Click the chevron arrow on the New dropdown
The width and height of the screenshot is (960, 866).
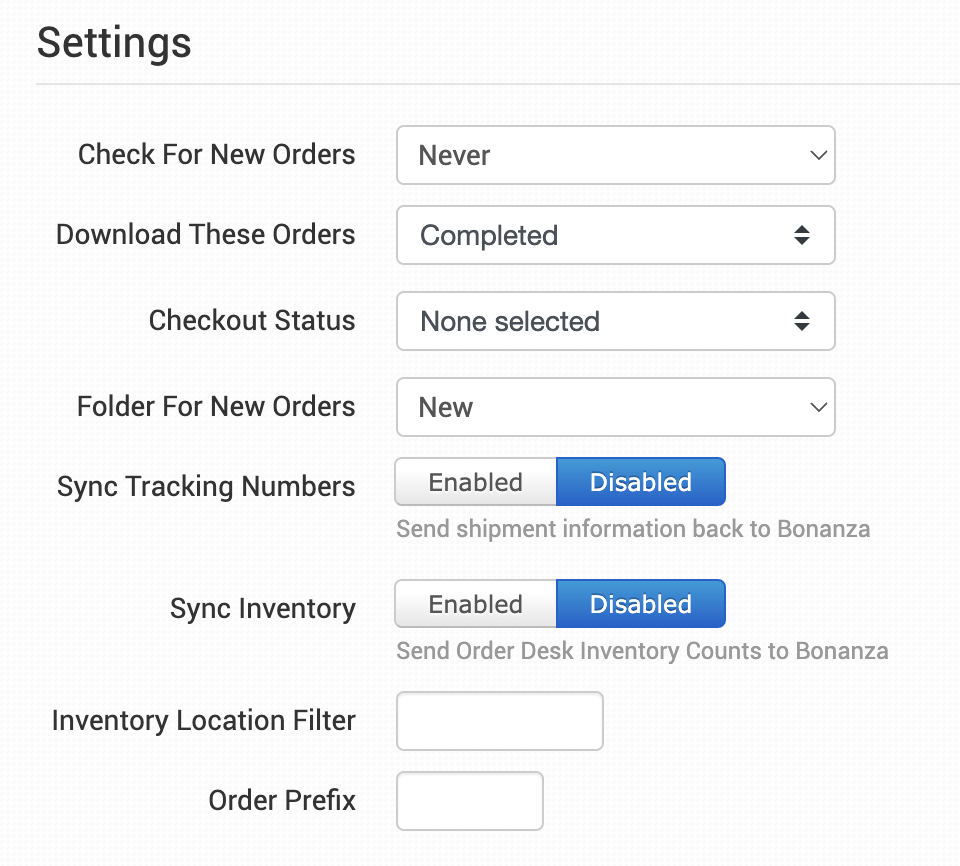click(x=818, y=407)
